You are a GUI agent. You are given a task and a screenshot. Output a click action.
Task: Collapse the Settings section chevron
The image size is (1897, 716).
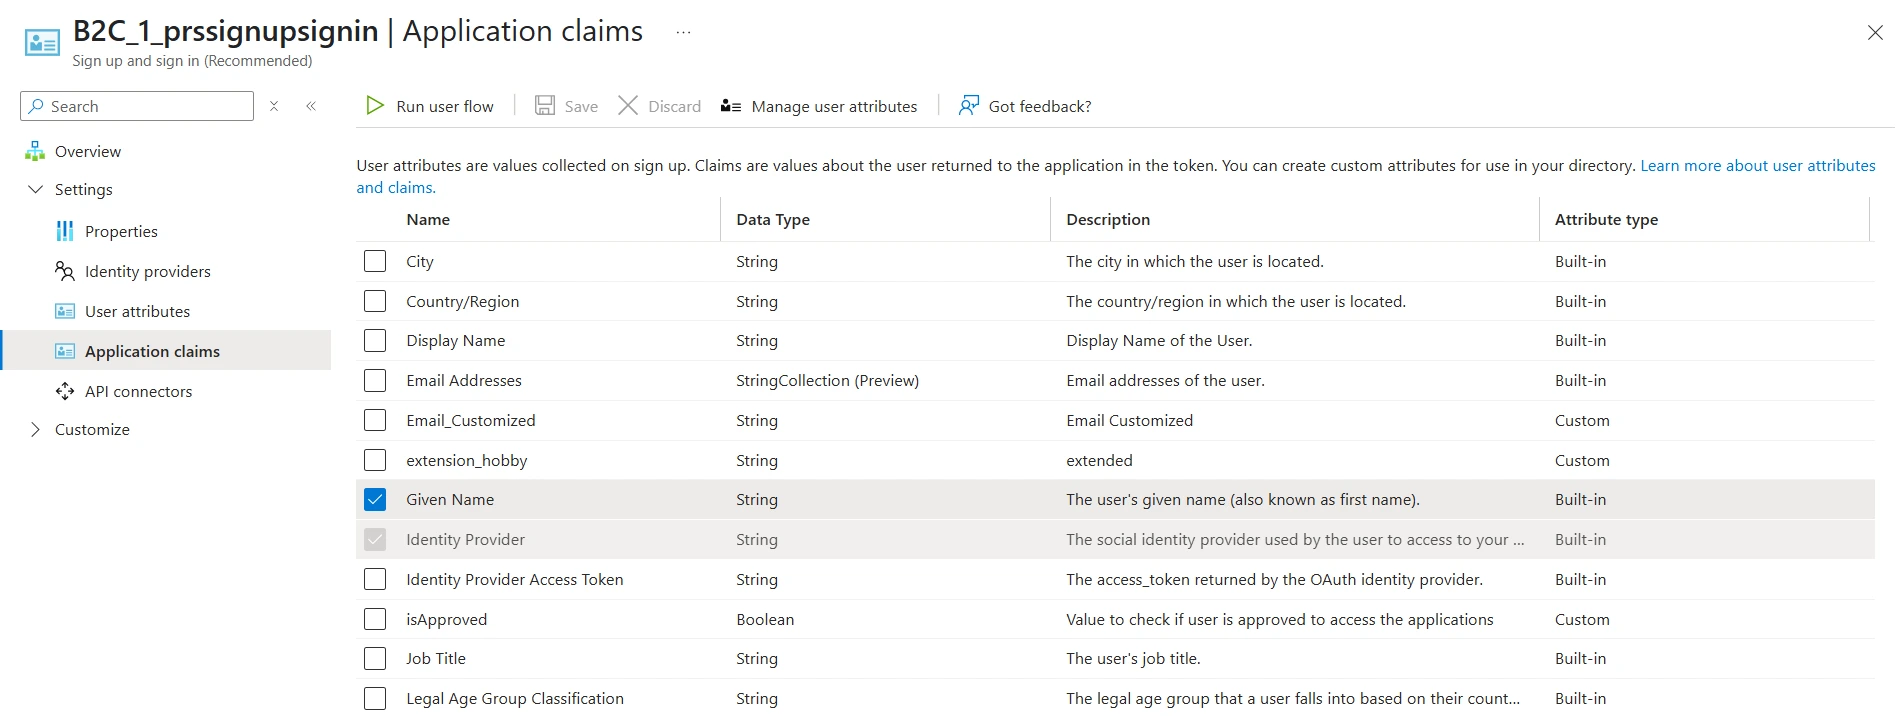[36, 189]
